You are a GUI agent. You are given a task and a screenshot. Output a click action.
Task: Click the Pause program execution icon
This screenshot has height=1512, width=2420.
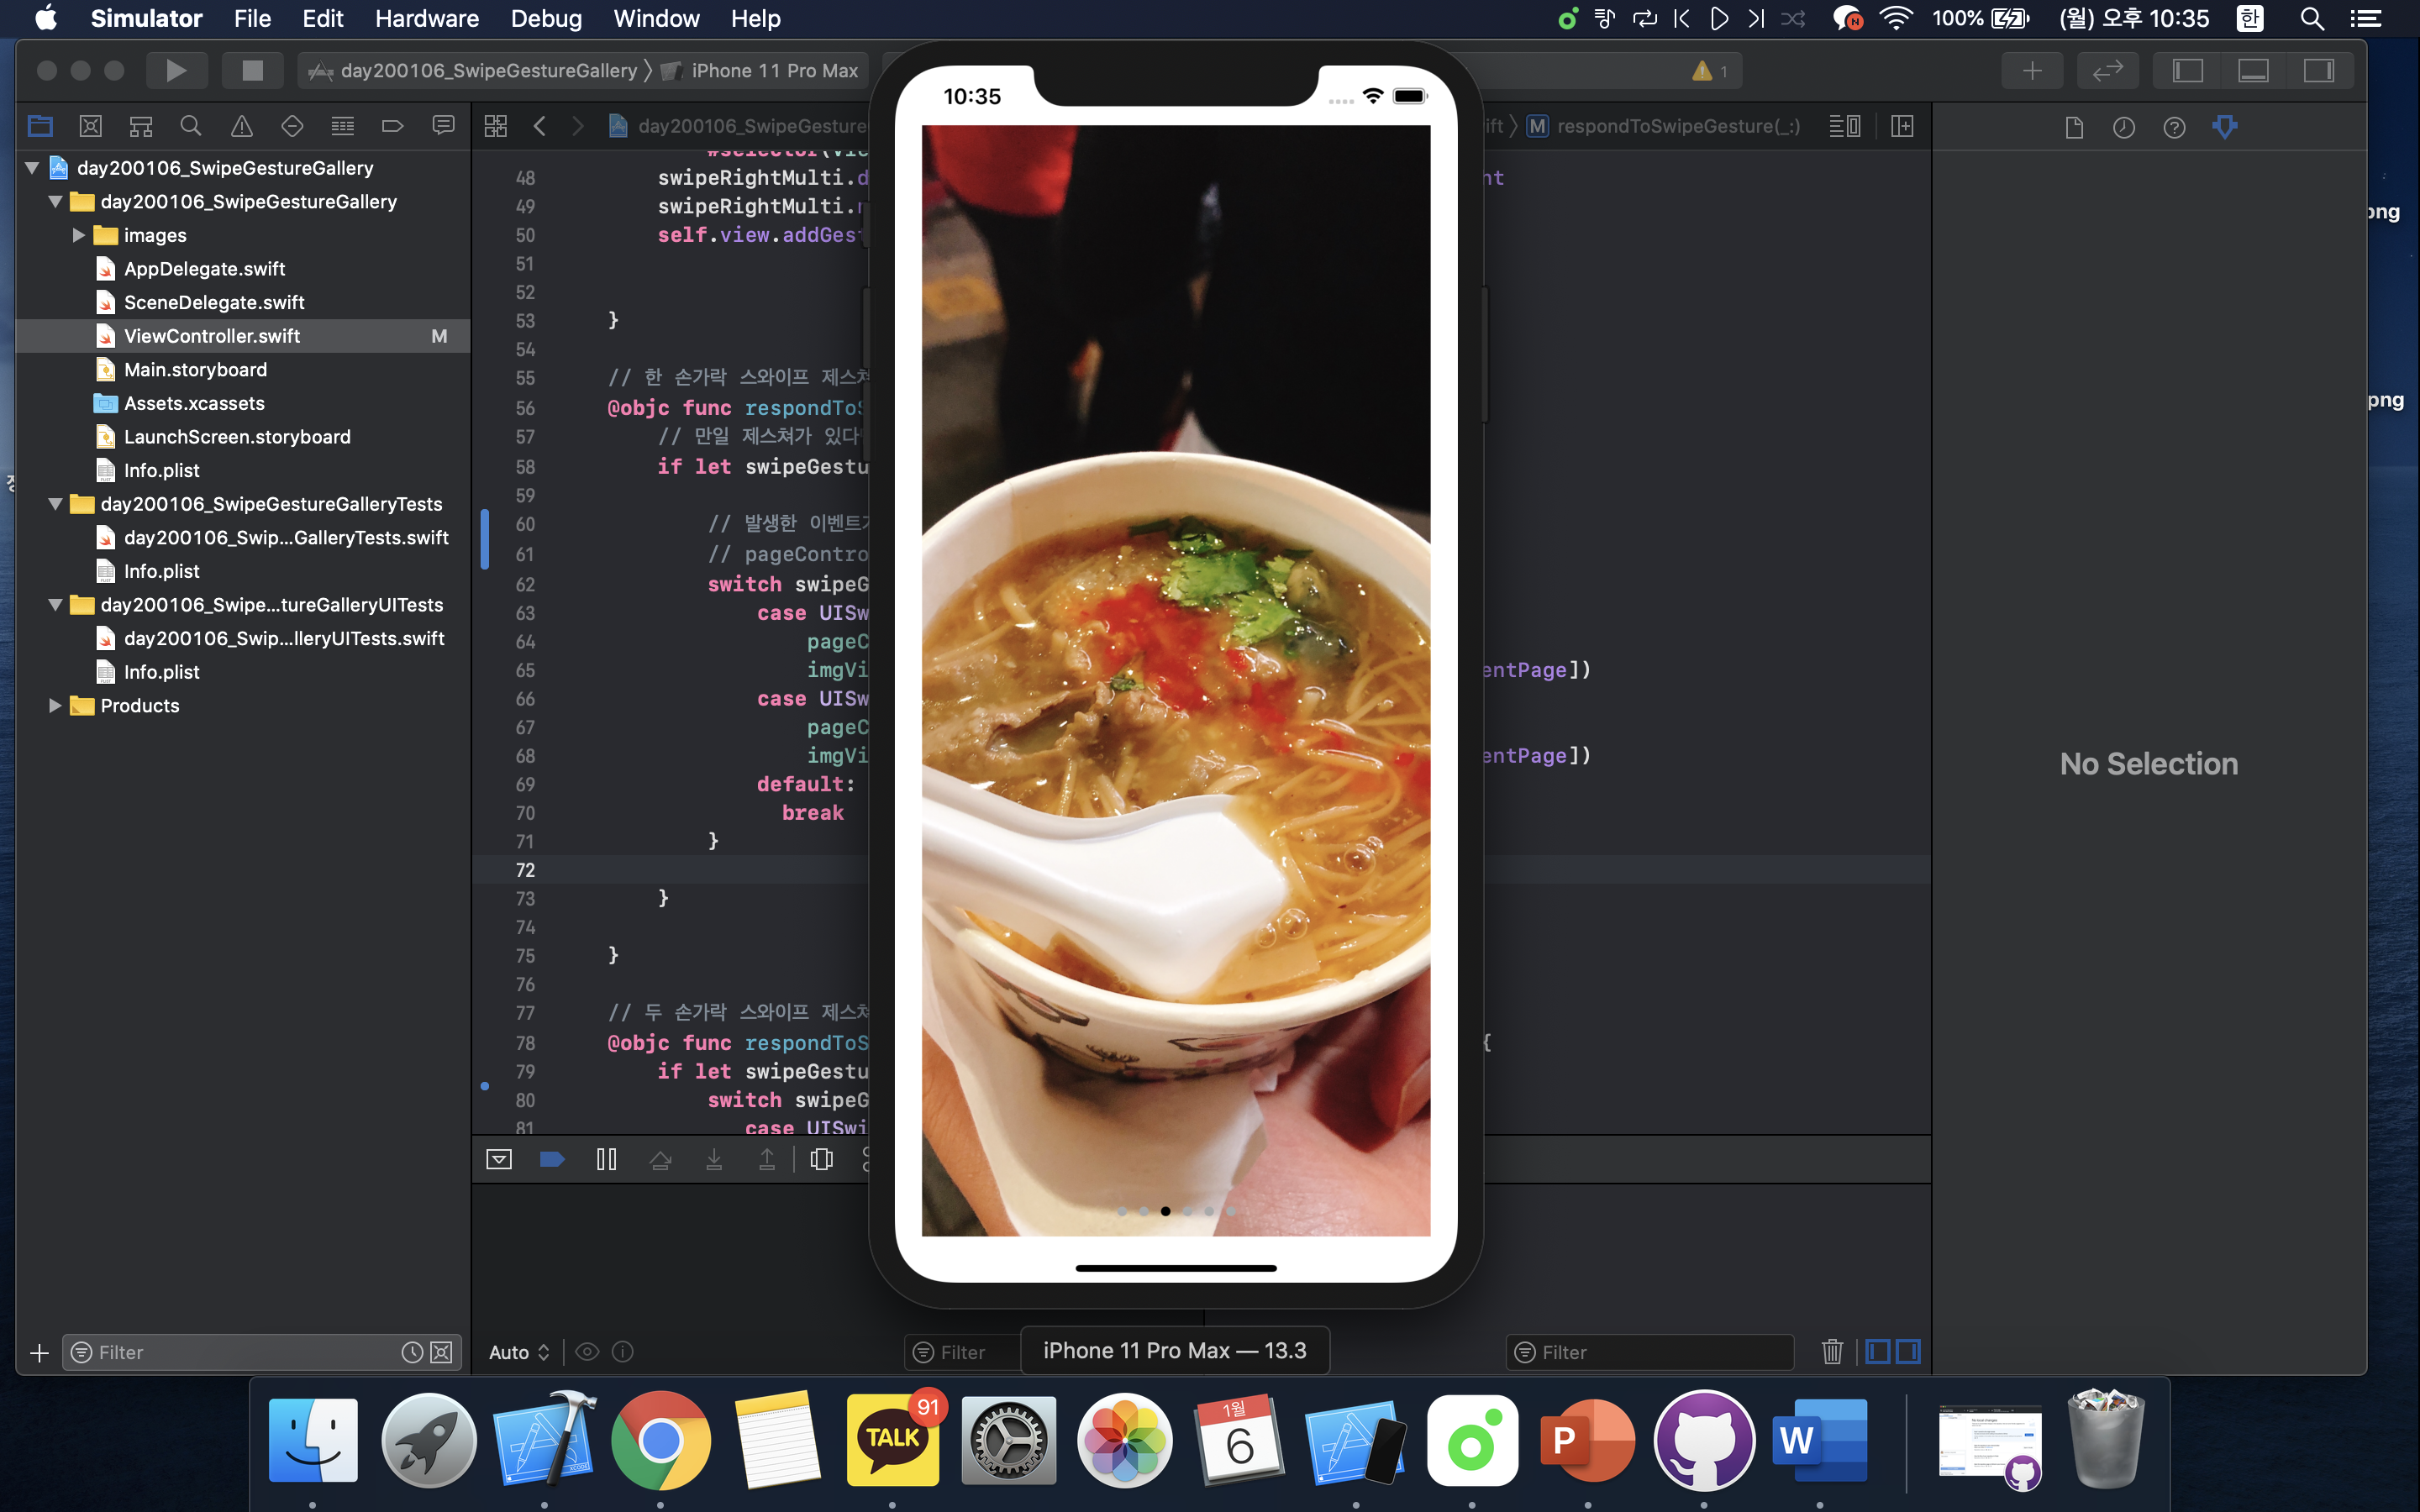[x=606, y=1159]
